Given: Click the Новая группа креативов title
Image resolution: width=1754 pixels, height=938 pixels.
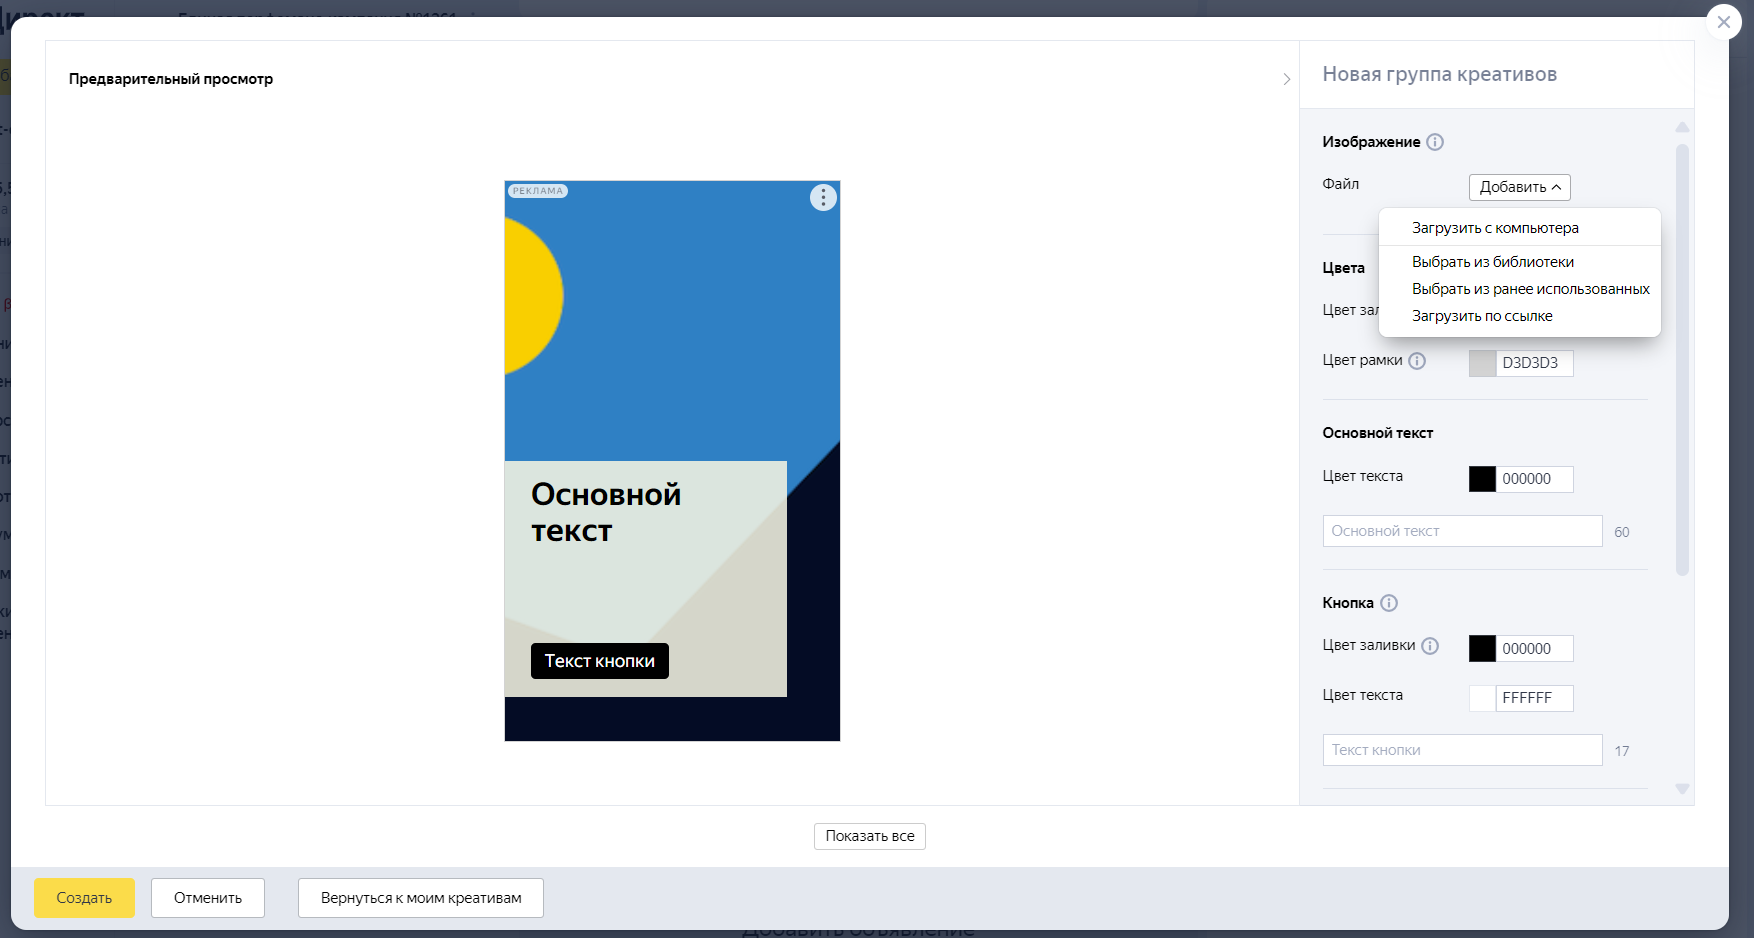Looking at the screenshot, I should [x=1439, y=74].
